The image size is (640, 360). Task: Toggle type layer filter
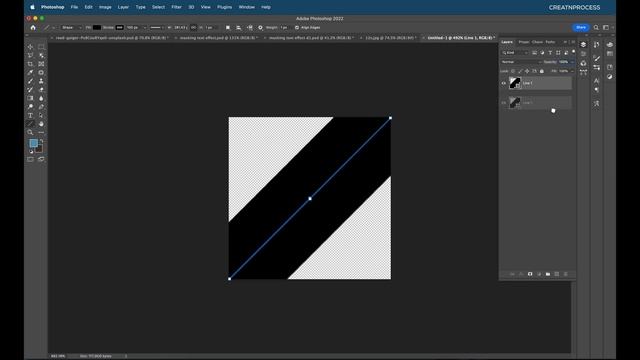[550, 53]
